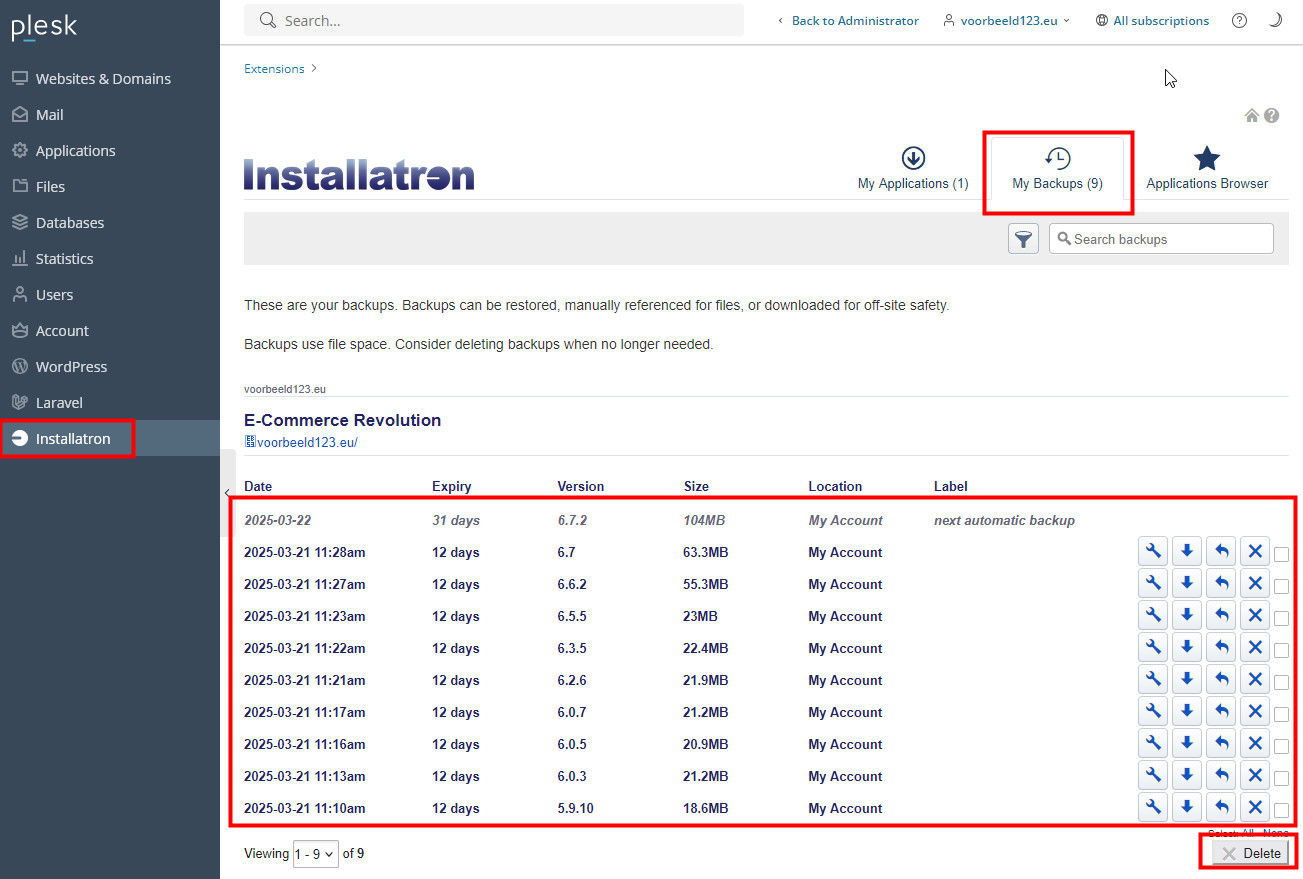Go to Mail in the sidebar
Viewport: 1303px width, 879px height.
[x=50, y=115]
